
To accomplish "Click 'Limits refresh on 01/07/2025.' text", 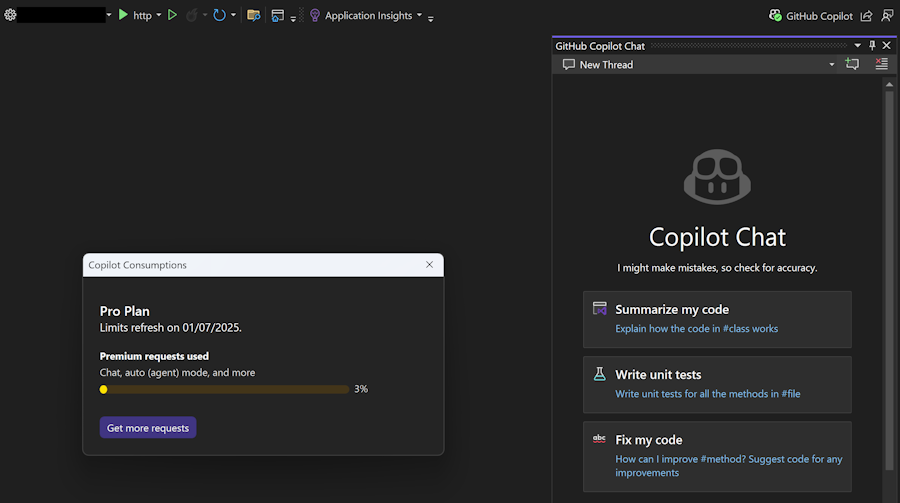I will tap(170, 328).
